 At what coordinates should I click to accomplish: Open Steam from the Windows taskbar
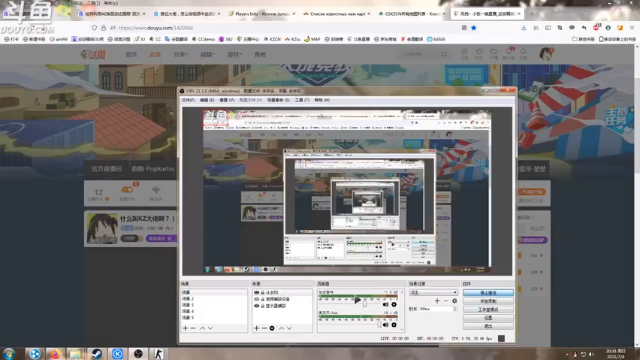96,353
